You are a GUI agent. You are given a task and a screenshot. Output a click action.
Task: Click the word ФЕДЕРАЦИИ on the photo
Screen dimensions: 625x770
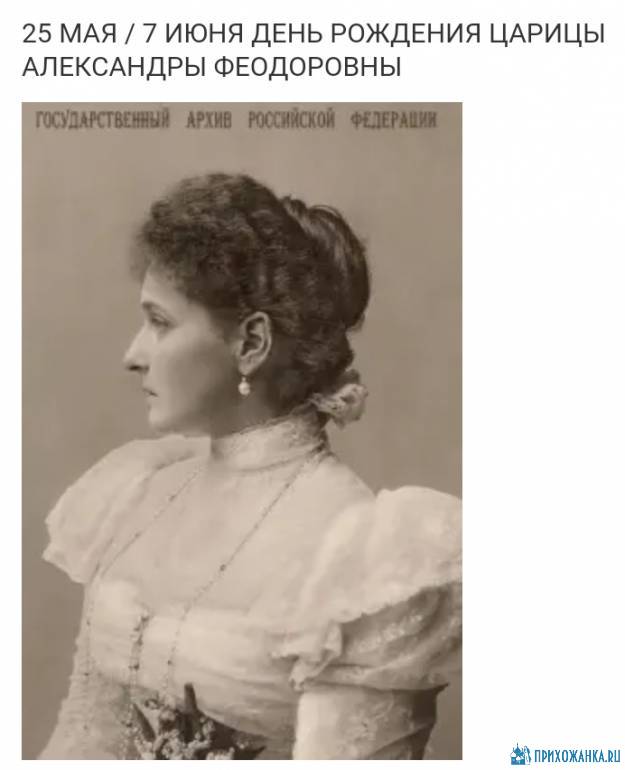pyautogui.click(x=394, y=120)
